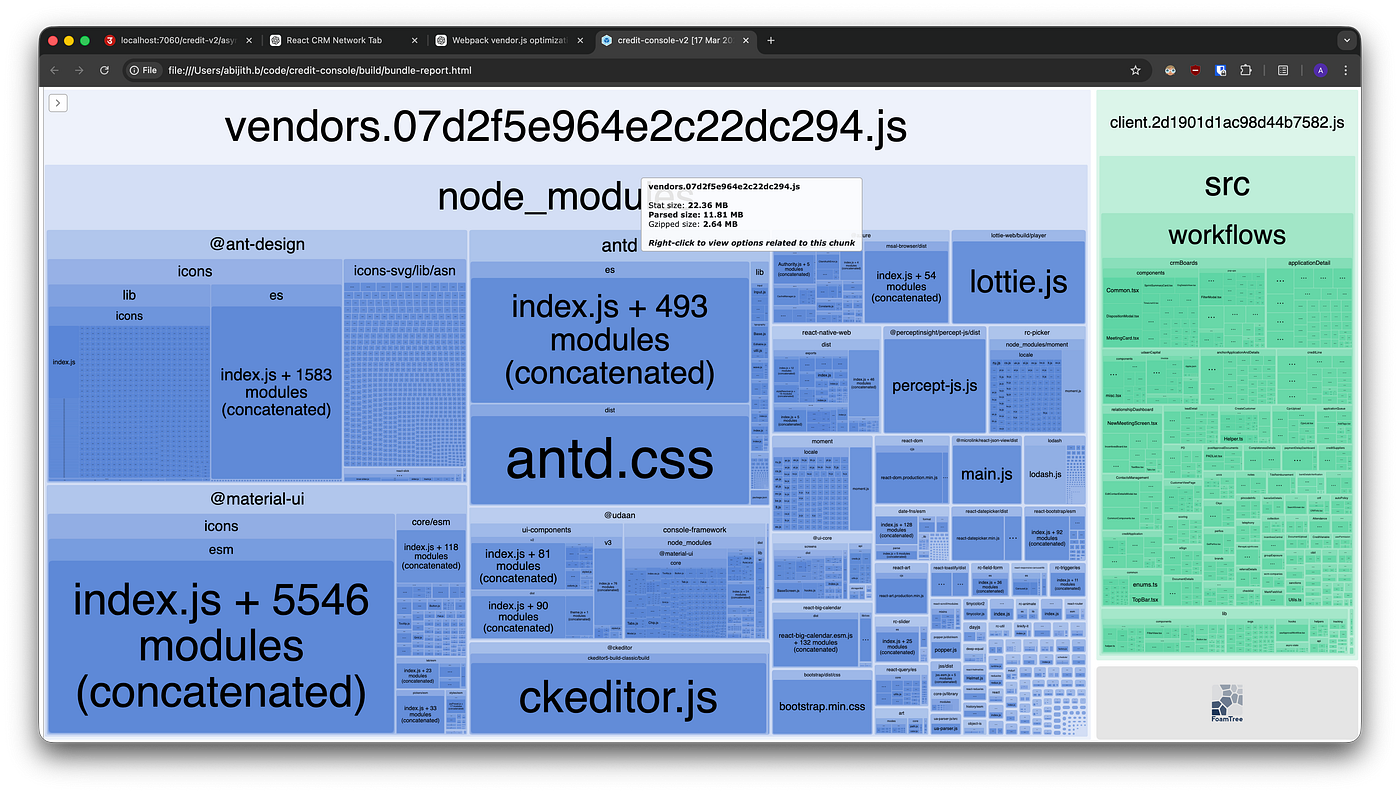
Task: Select the vendors.07d2f5e964e2c22dc294.js chunk header
Action: tap(565, 127)
